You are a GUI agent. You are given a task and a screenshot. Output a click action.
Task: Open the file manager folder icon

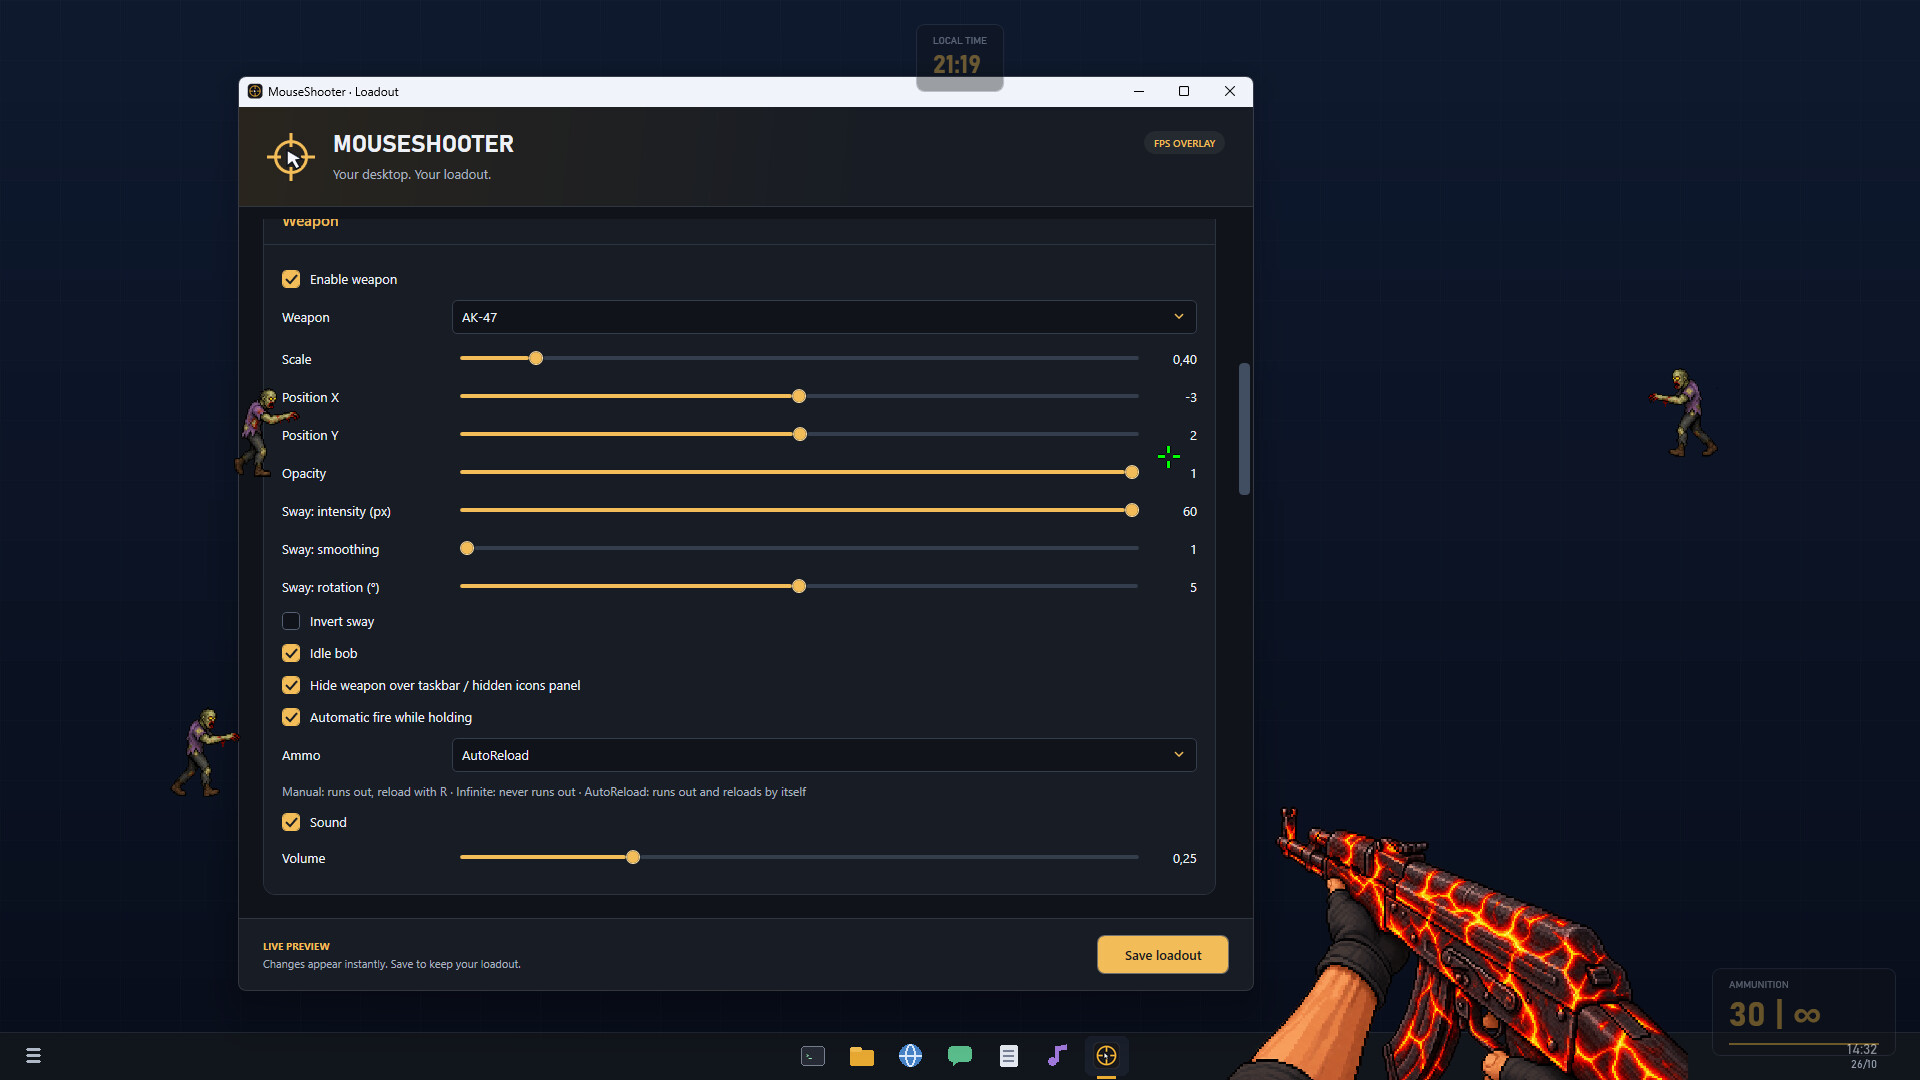click(862, 1056)
